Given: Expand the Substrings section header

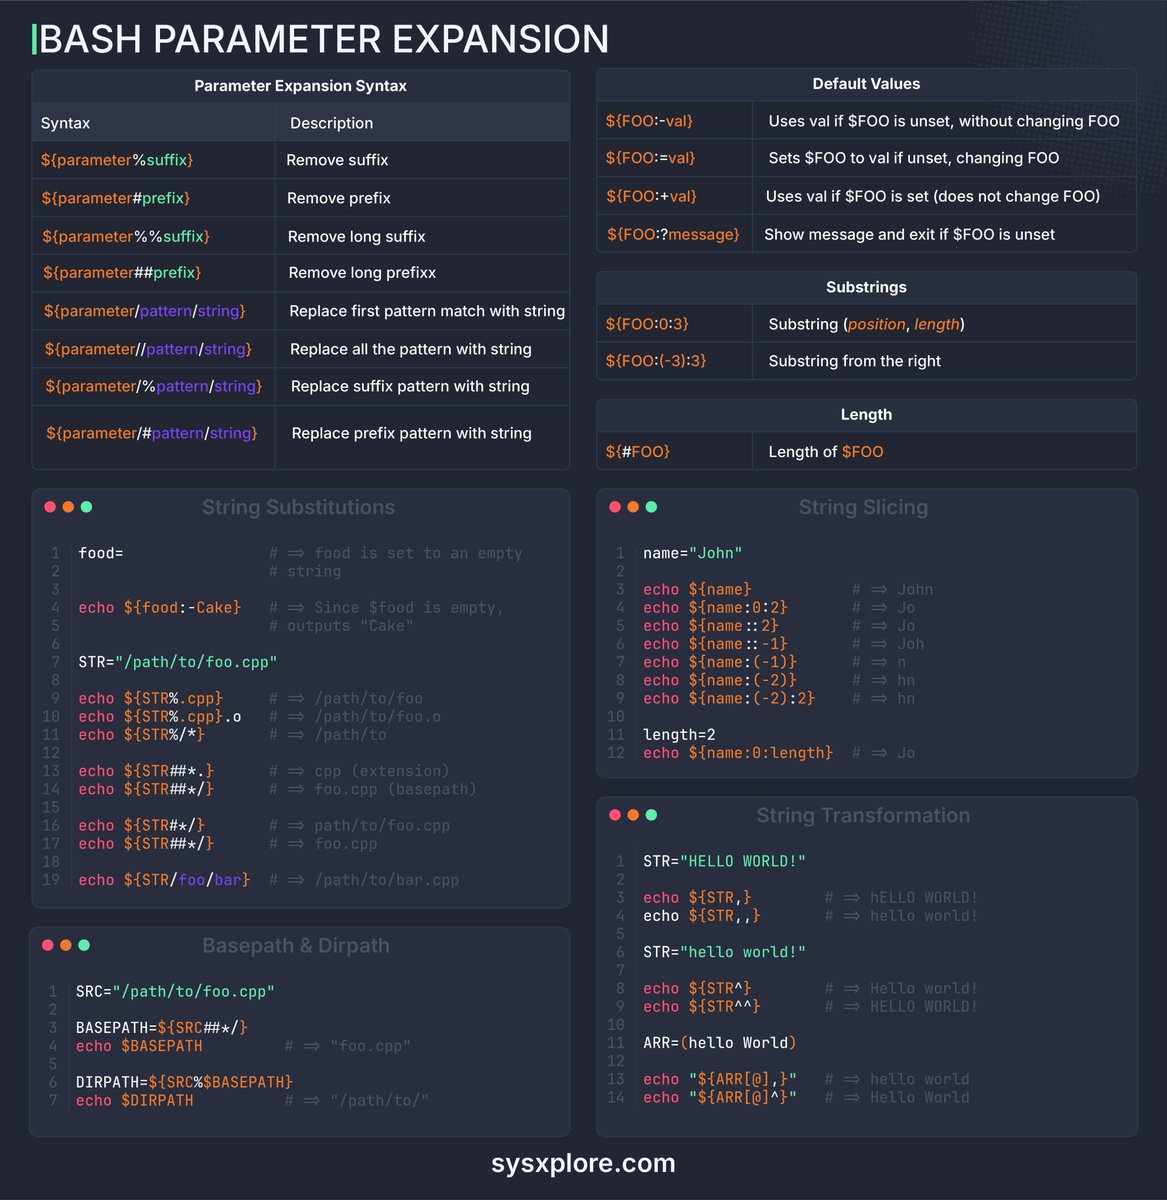Looking at the screenshot, I should point(866,287).
